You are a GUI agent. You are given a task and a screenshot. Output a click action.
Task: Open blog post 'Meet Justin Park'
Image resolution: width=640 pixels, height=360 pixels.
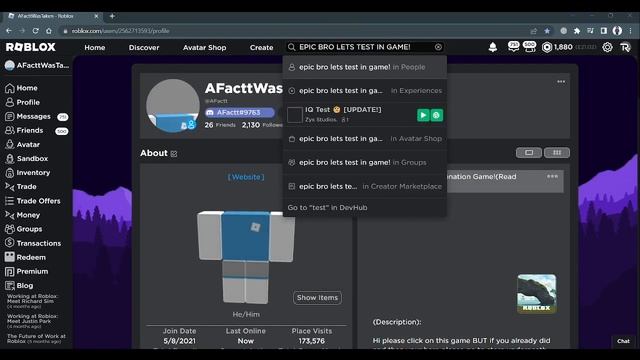(32, 321)
